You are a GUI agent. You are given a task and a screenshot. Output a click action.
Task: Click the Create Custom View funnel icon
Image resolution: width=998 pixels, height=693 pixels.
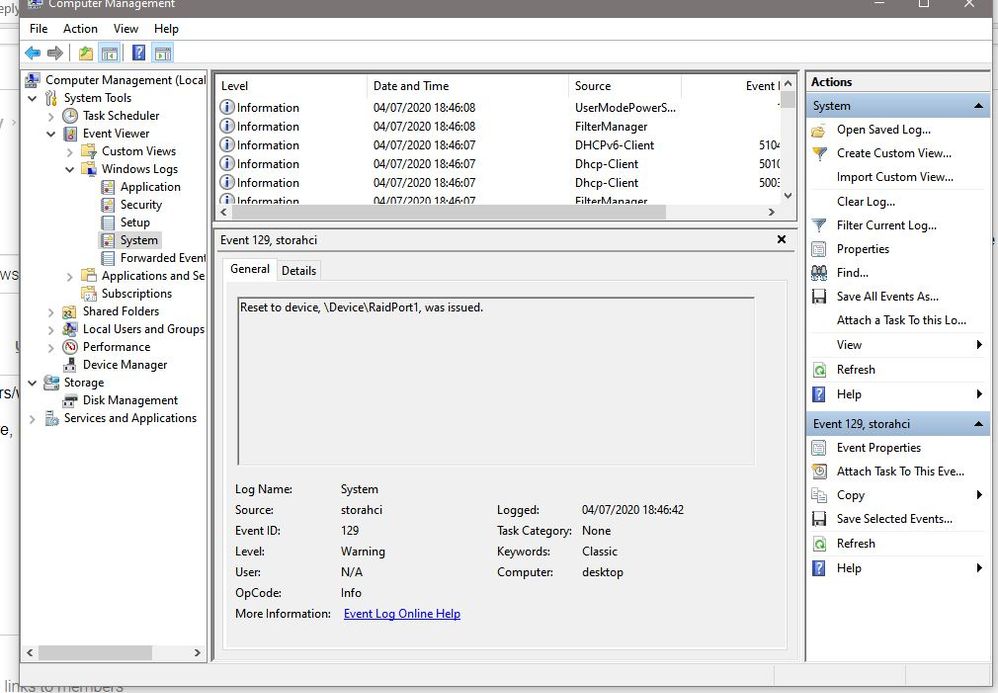click(819, 154)
